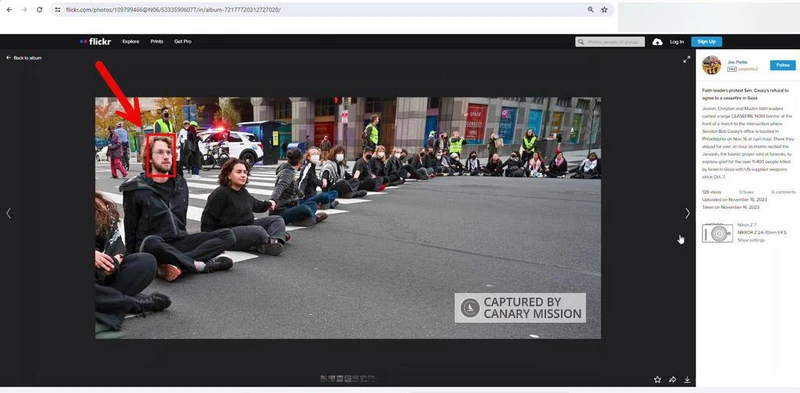Go to the previous photo arrow
The height and width of the screenshot is (393, 800).
click(x=8, y=213)
